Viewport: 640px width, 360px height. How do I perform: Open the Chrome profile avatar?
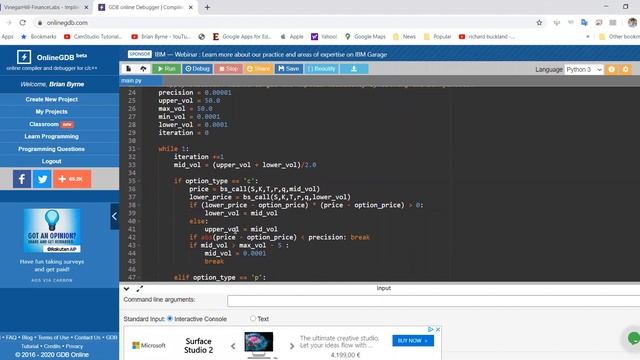(x=632, y=23)
